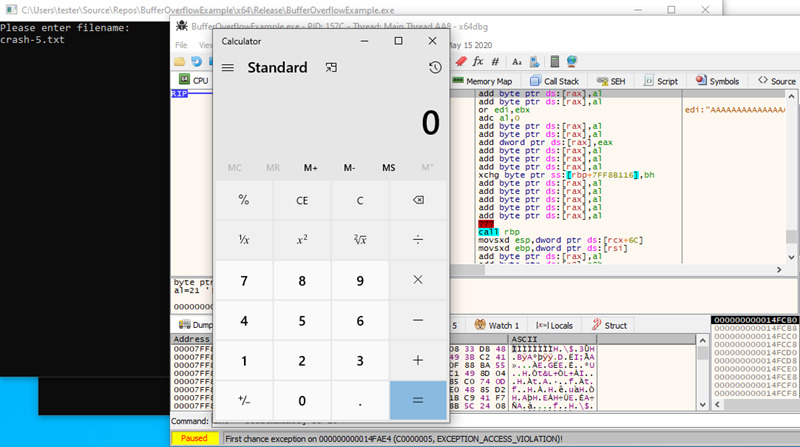The height and width of the screenshot is (447, 800).
Task: Click disassembly vertical scrollbar up arrow
Action: [791, 96]
